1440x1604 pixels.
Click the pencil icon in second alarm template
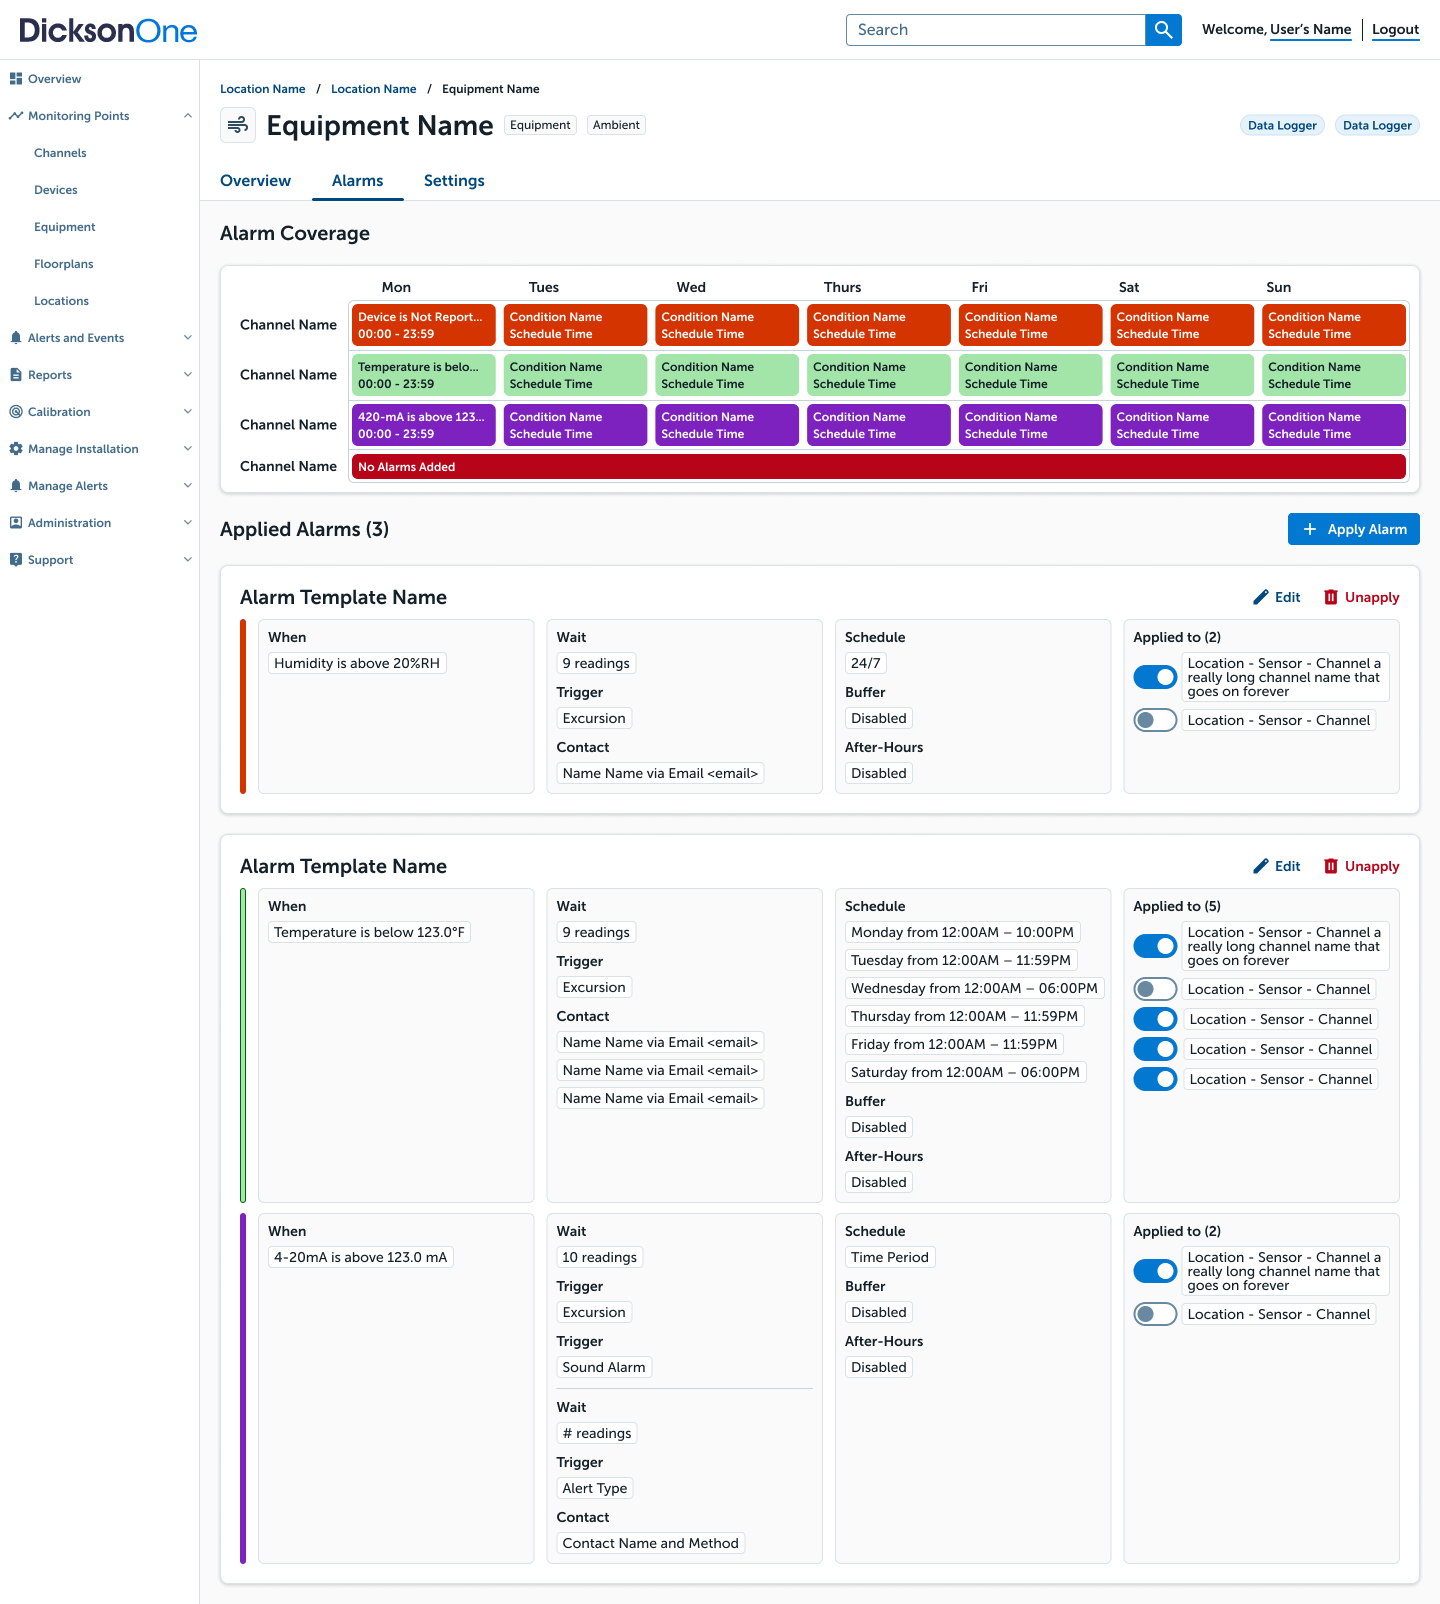click(1261, 866)
